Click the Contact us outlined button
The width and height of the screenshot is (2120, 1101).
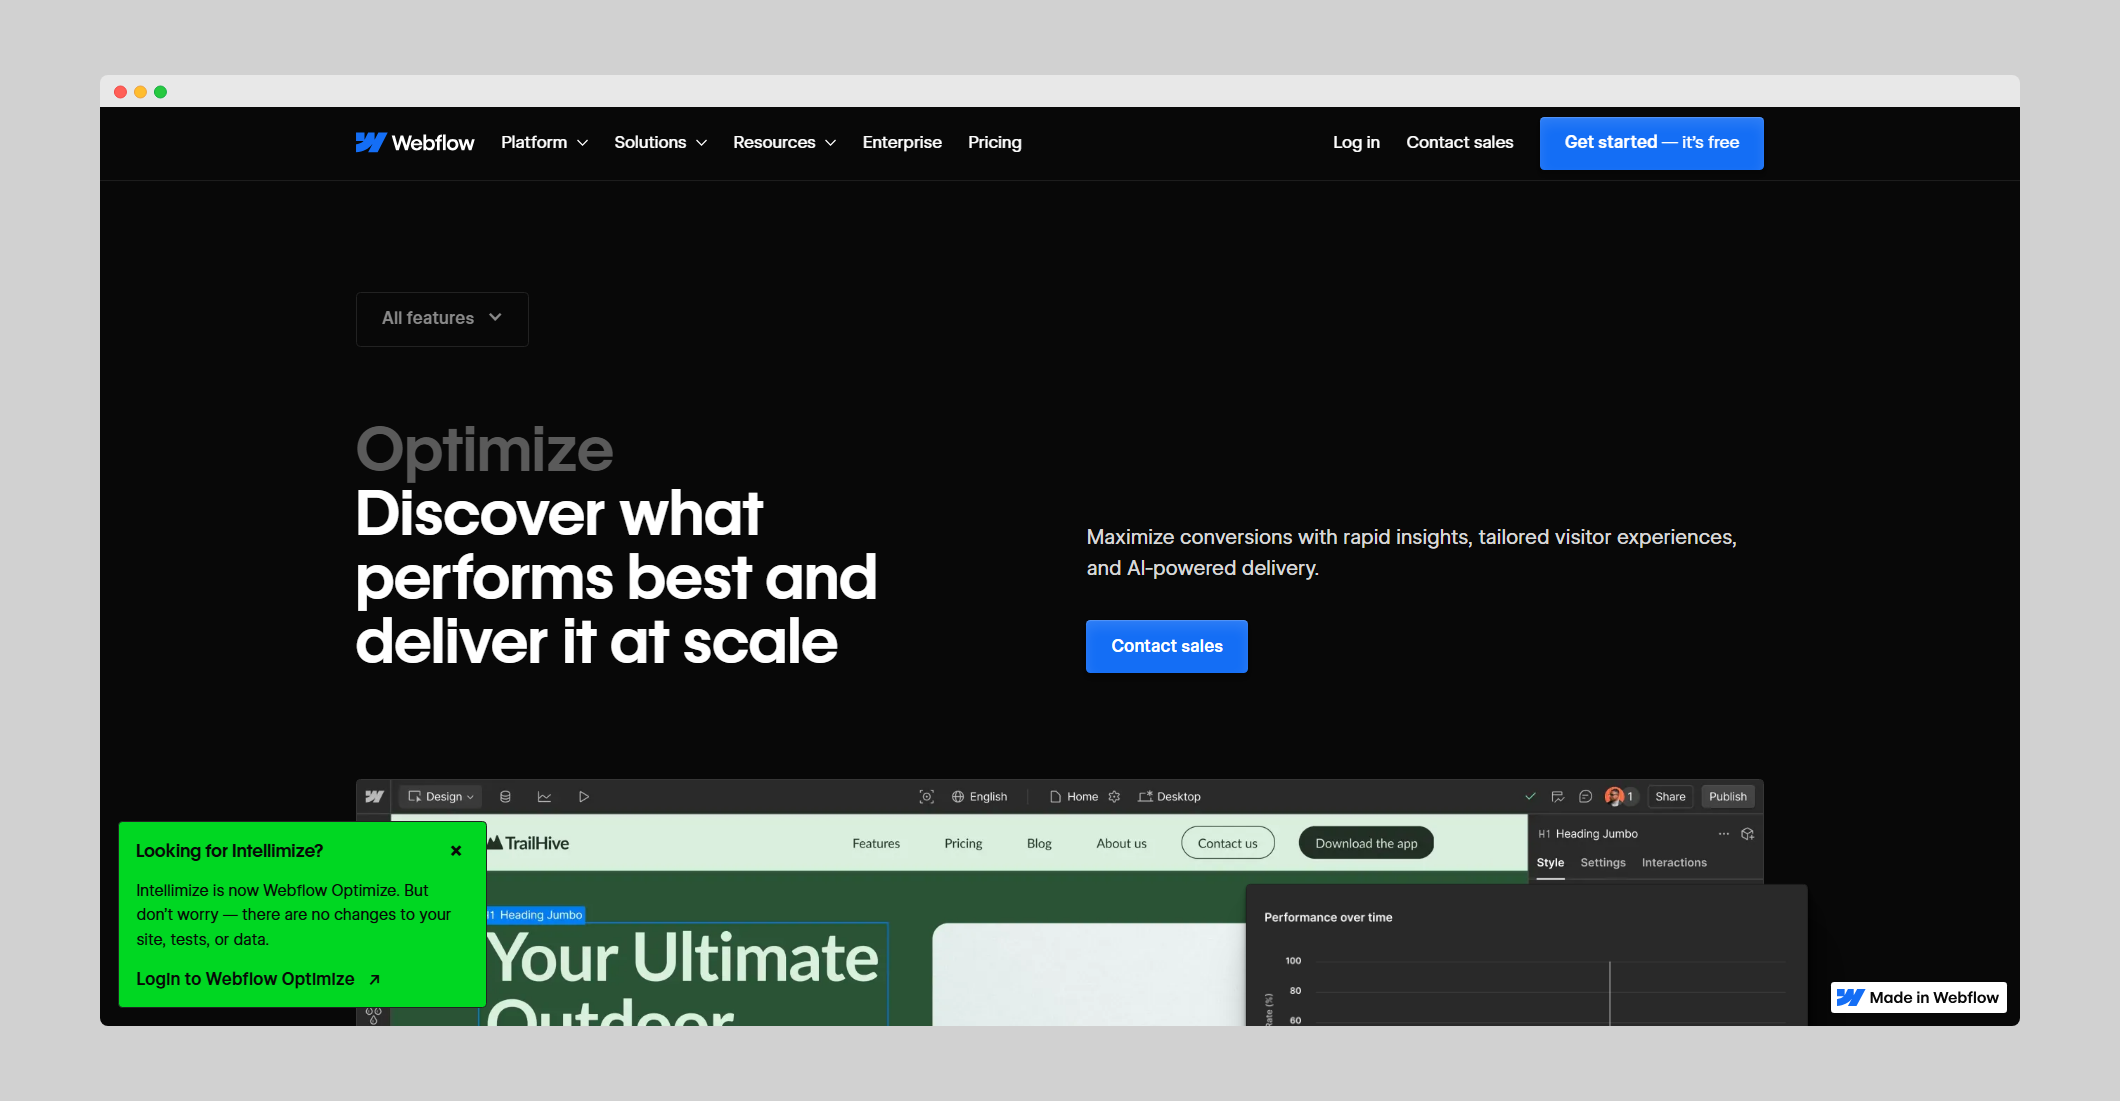[1227, 843]
